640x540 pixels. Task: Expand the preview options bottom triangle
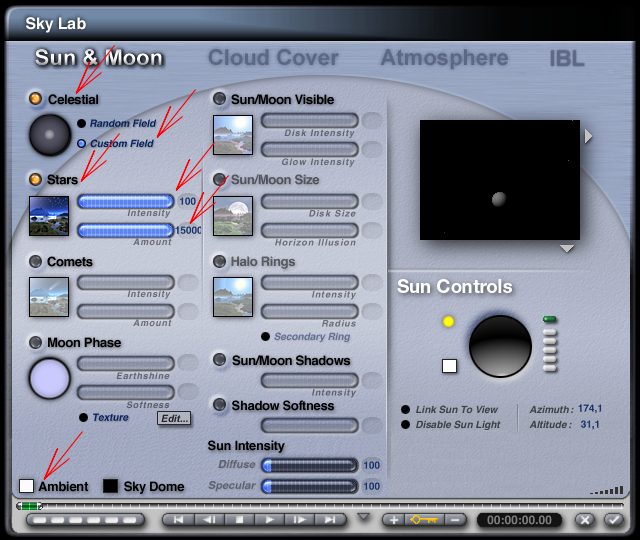567,249
